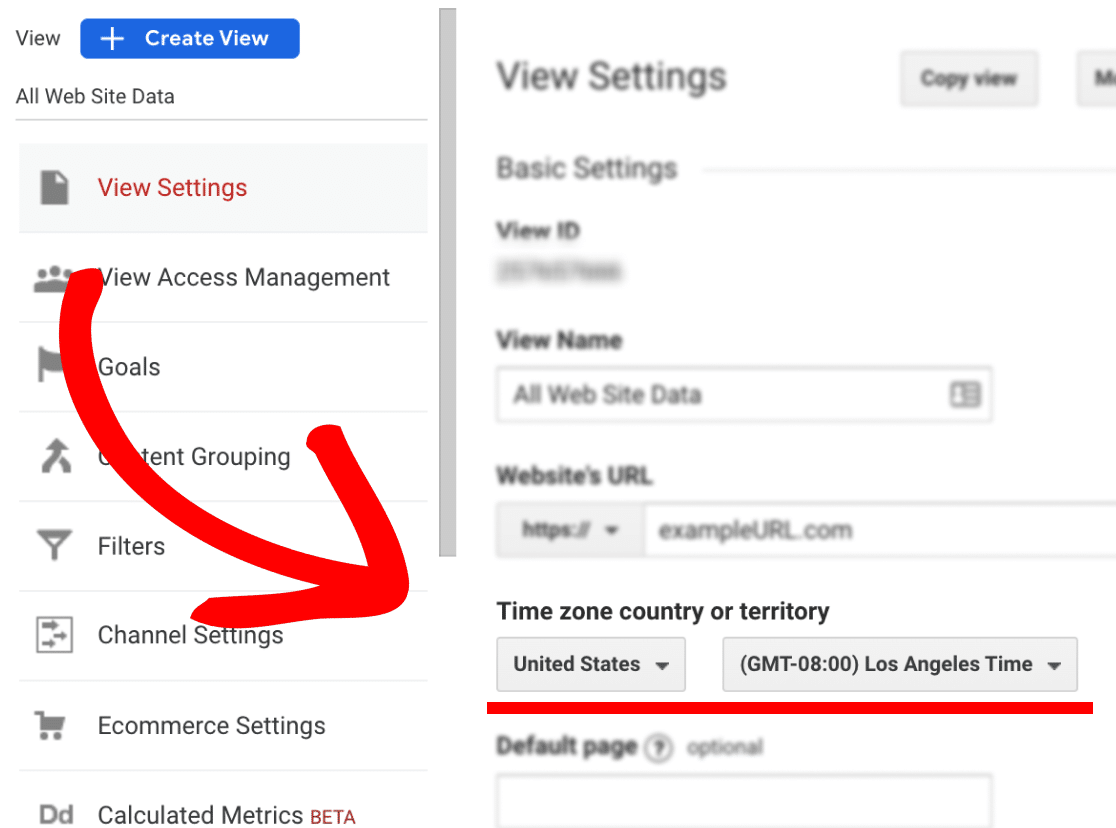Click the Calculated Metrics Dd icon
Image resolution: width=1116 pixels, height=828 pixels.
pos(56,814)
